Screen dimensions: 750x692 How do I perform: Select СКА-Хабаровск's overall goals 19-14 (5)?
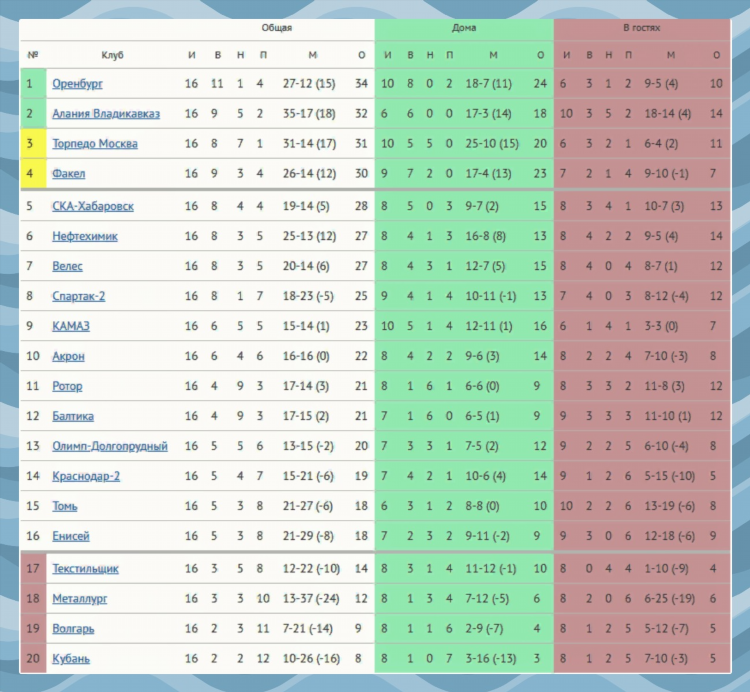pos(306,206)
